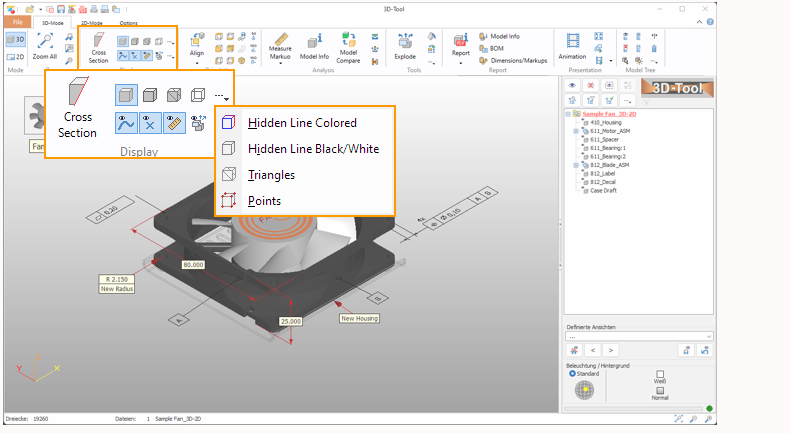This screenshot has height=433, width=791.
Task: Enable the Weiß background checkbox
Action: click(x=659, y=374)
